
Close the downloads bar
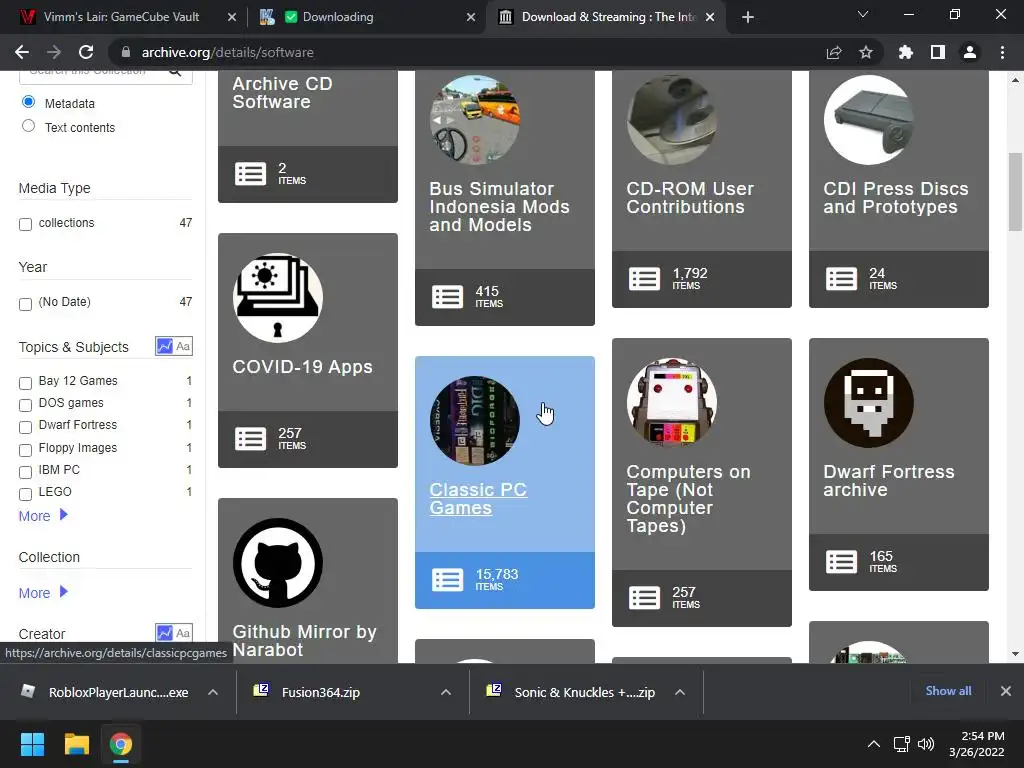click(1006, 691)
